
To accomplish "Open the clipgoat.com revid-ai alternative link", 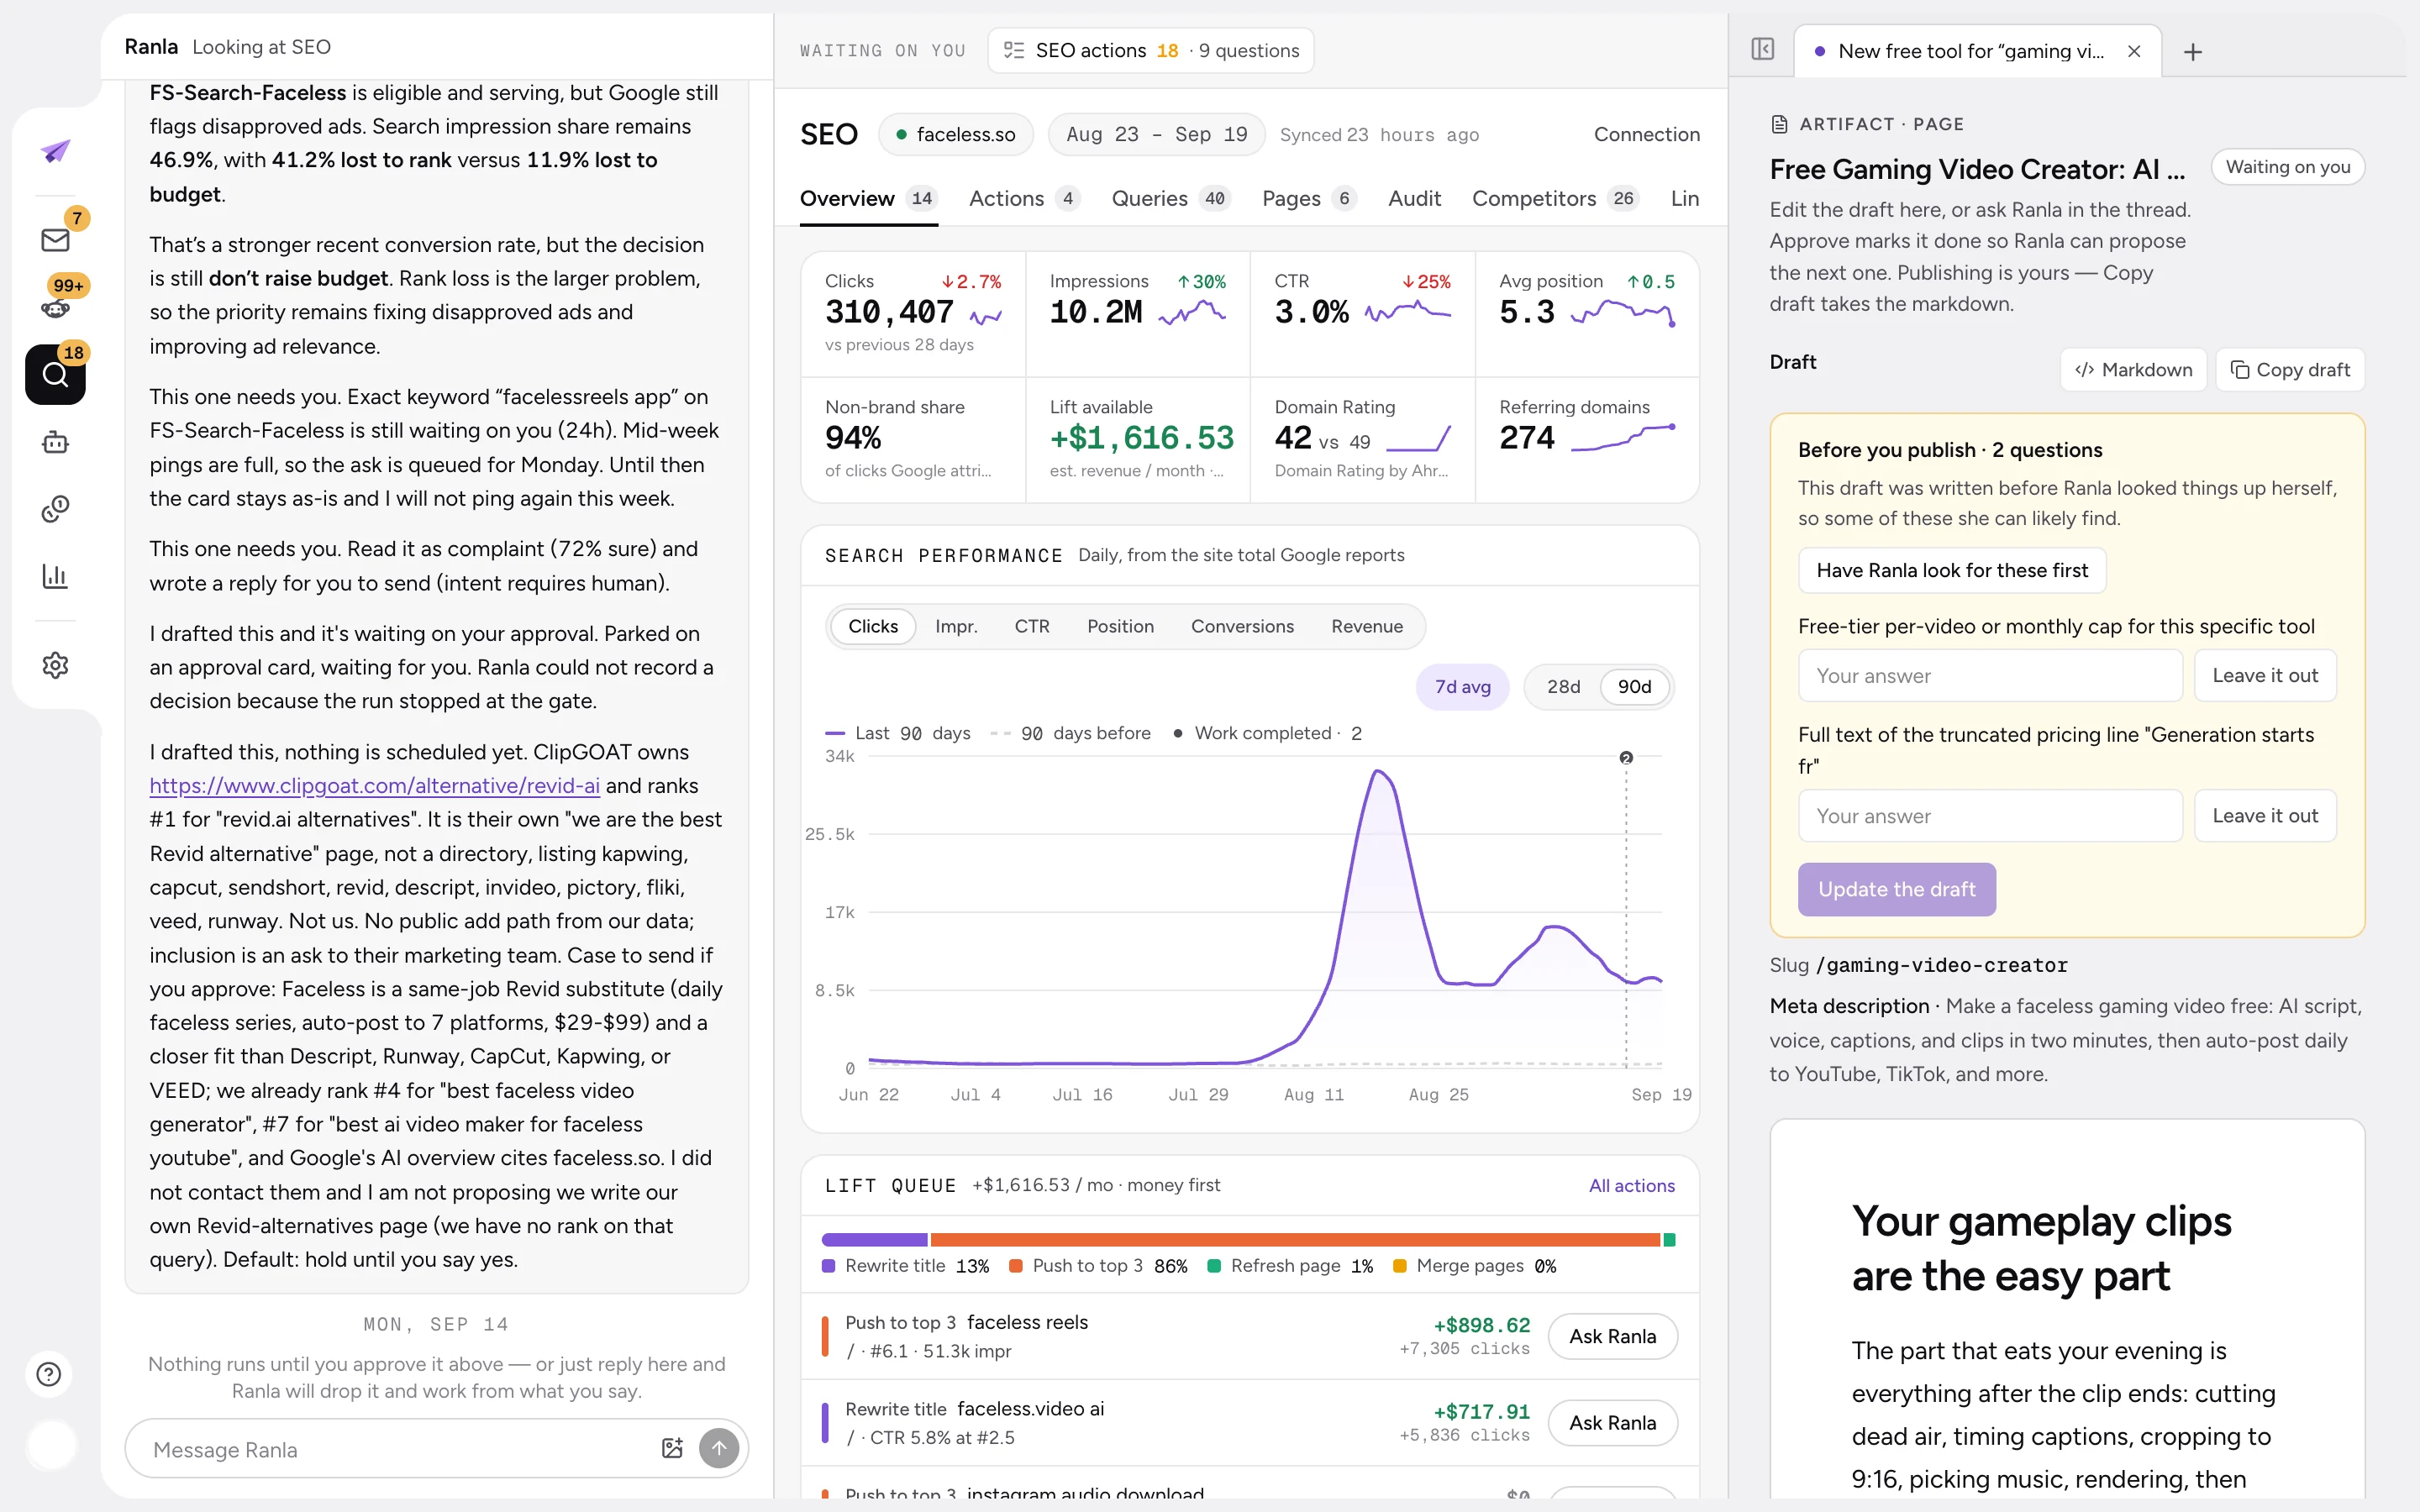I will (x=375, y=785).
